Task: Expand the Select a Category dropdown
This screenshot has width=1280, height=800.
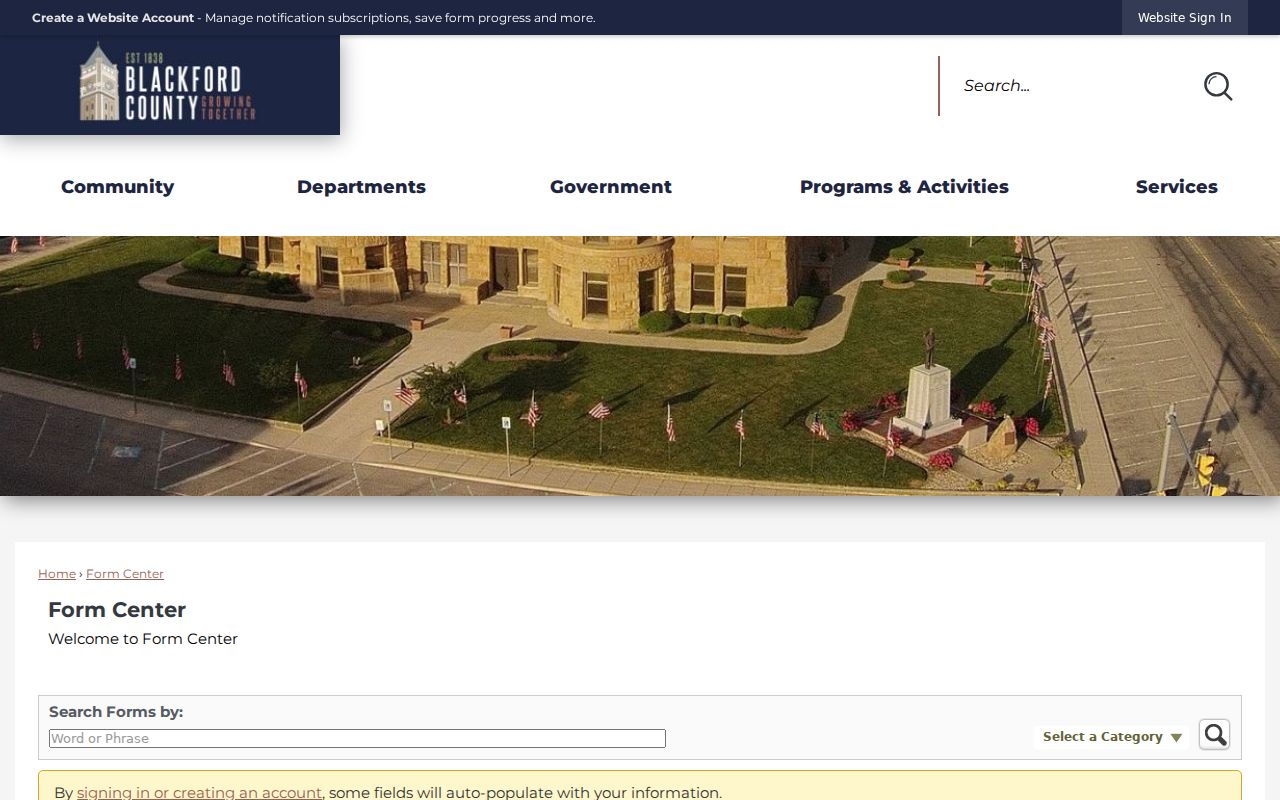Action: (x=1112, y=737)
